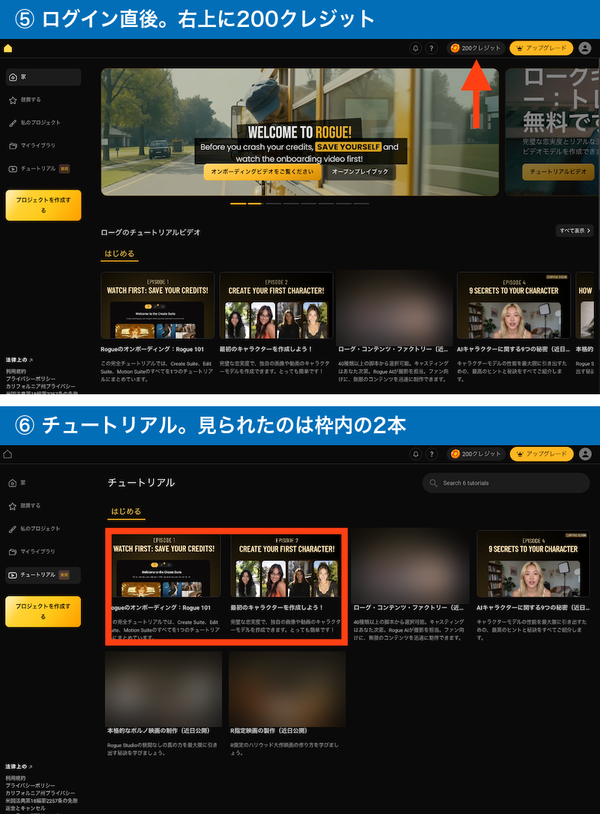Select the star item in the tutorials-page sidebar
Image resolution: width=600 pixels, height=814 pixels.
click(25, 506)
